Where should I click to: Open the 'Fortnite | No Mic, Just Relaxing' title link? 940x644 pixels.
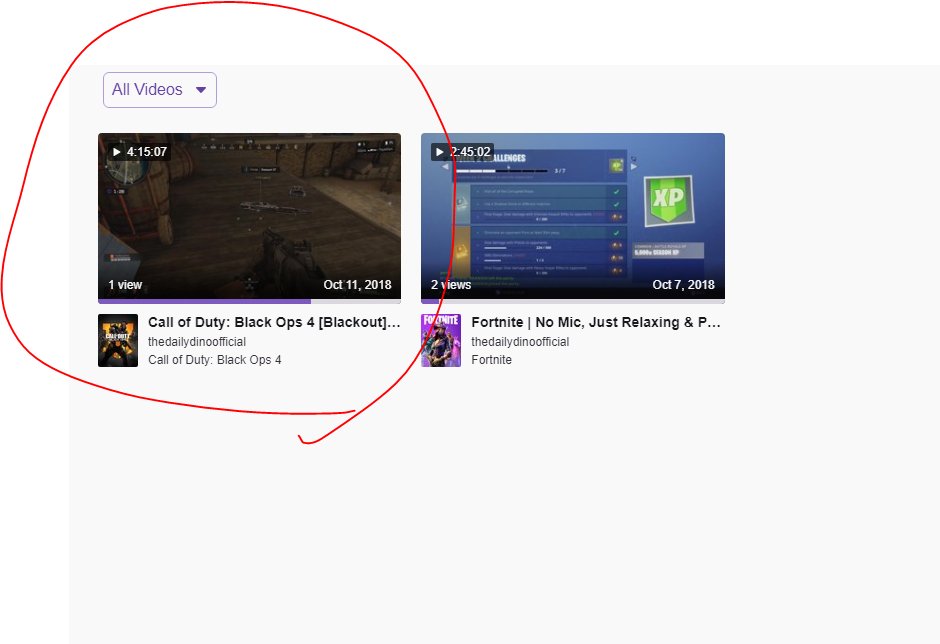point(596,323)
